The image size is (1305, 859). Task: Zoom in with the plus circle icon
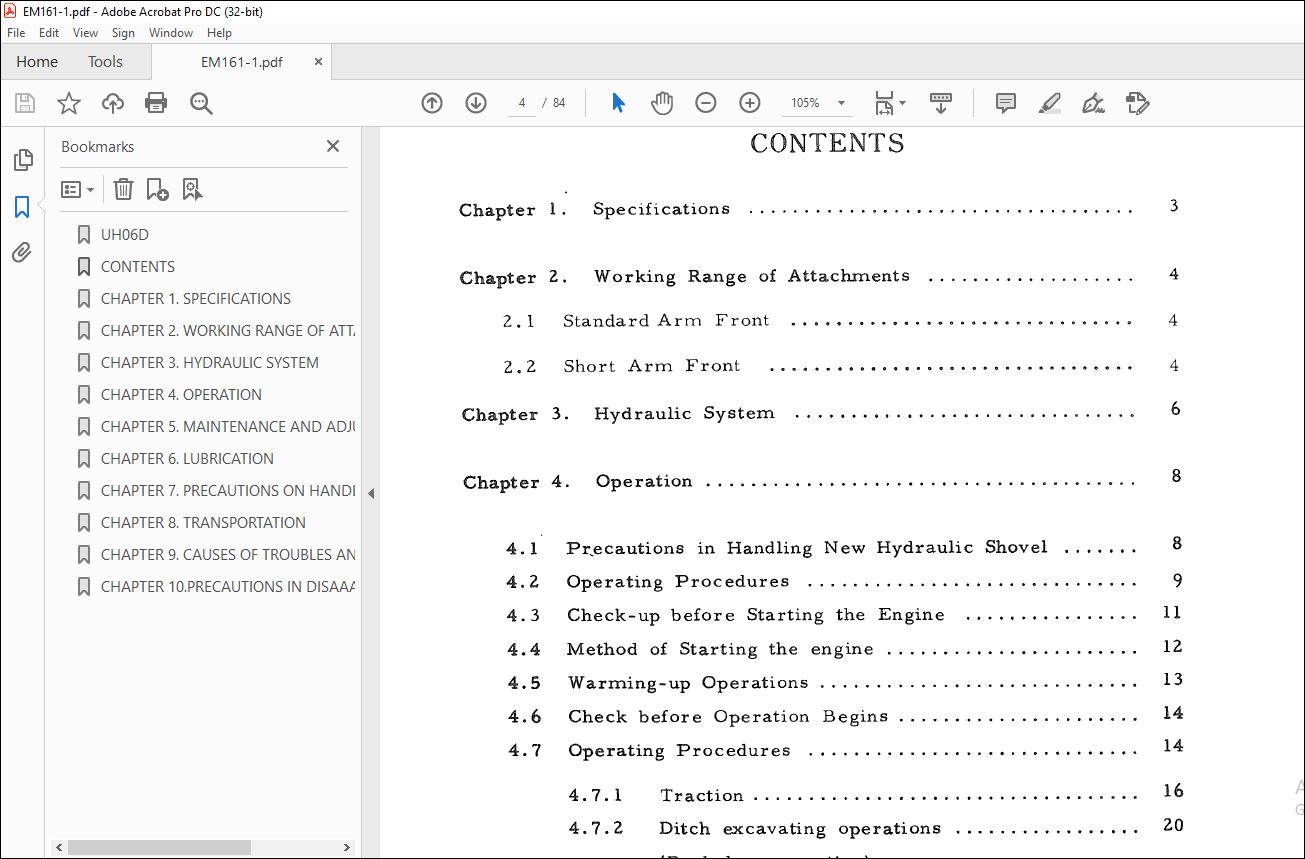(x=750, y=103)
